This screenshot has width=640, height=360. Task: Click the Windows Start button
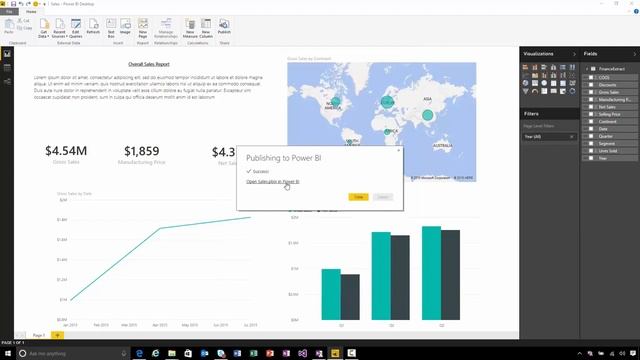point(7,353)
